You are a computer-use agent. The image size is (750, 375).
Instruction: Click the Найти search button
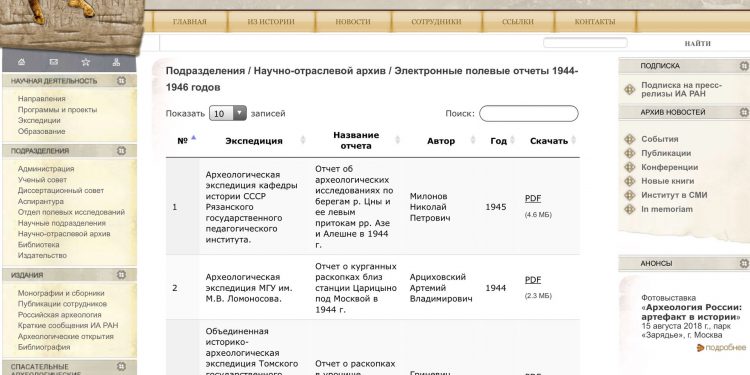click(x=697, y=43)
